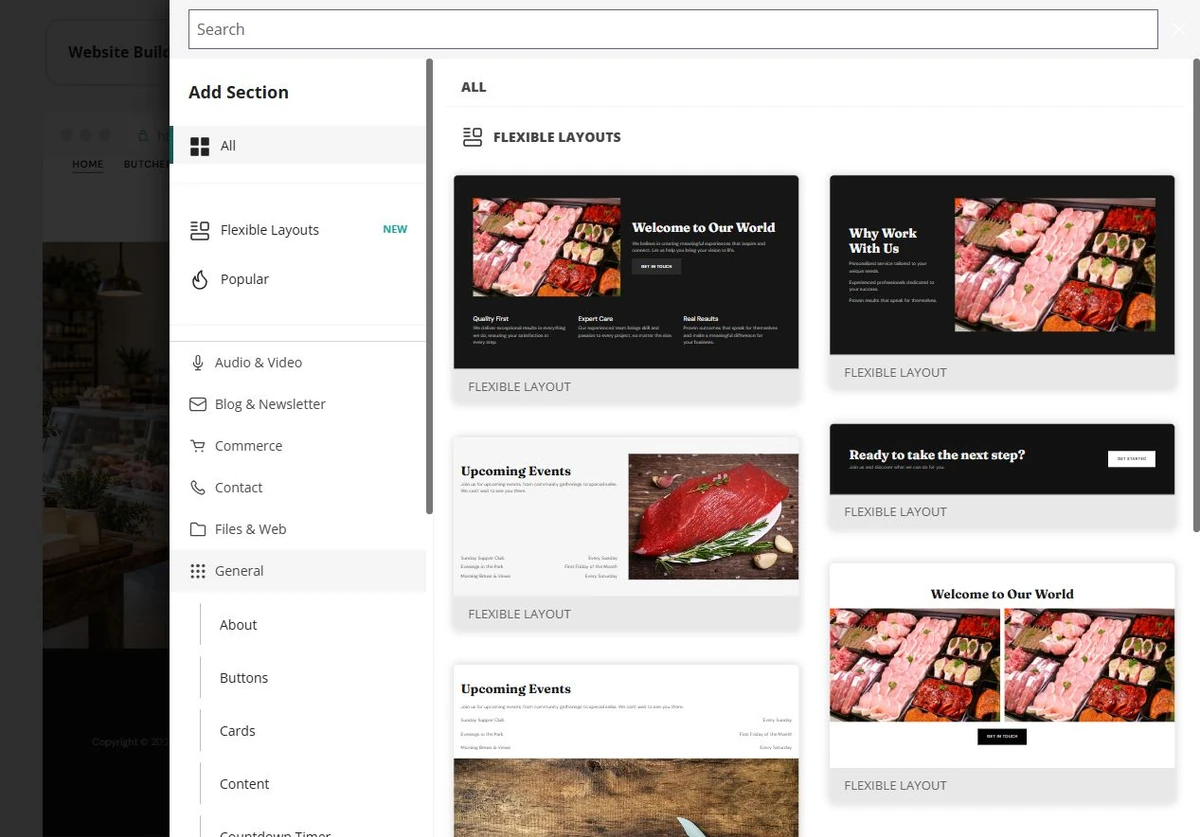Click the Popular flame icon
Screen dimensions: 1200x837
(199, 279)
